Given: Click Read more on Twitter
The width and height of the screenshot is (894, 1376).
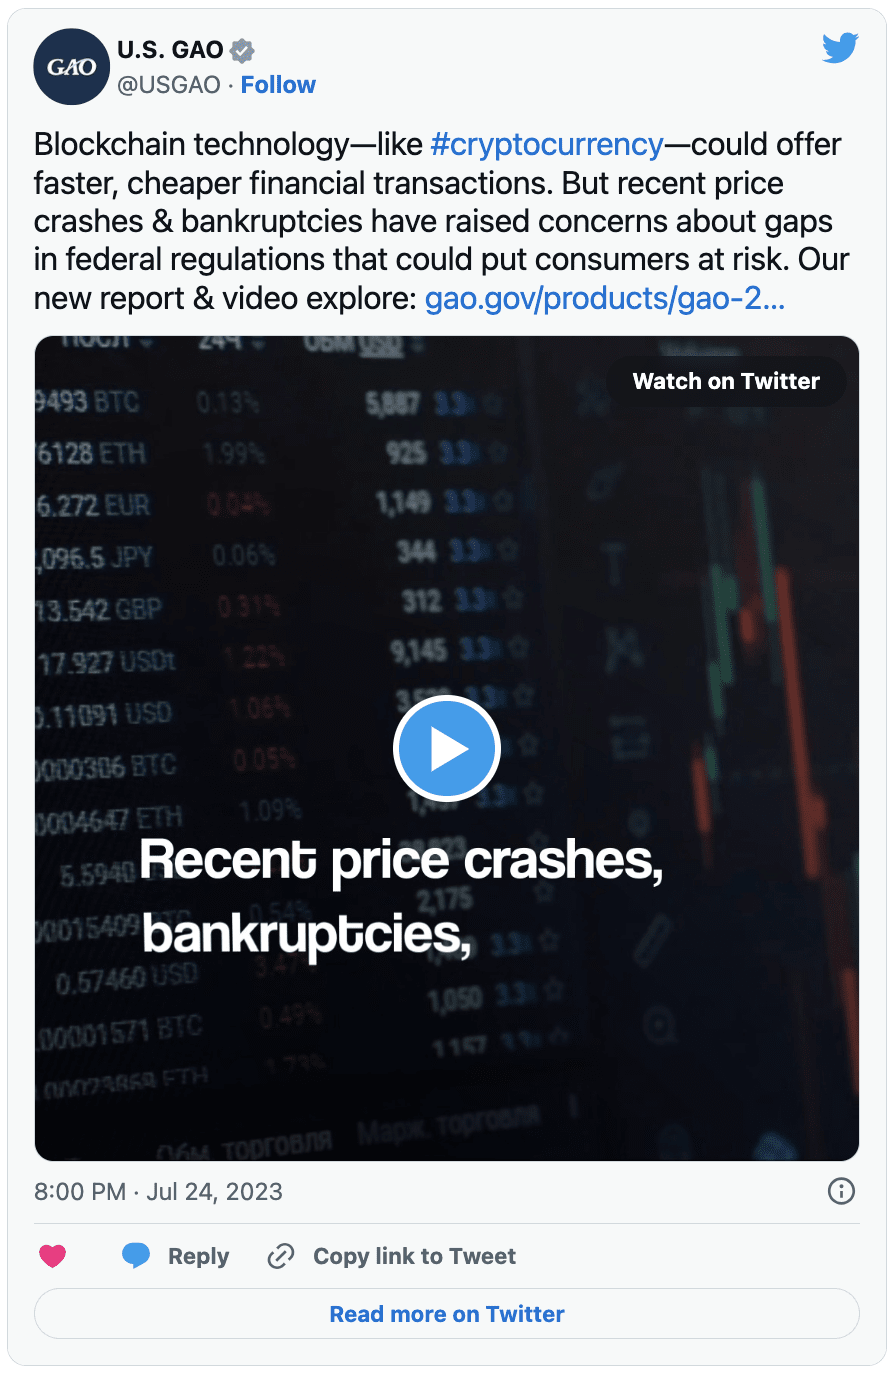Looking at the screenshot, I should [447, 1313].
